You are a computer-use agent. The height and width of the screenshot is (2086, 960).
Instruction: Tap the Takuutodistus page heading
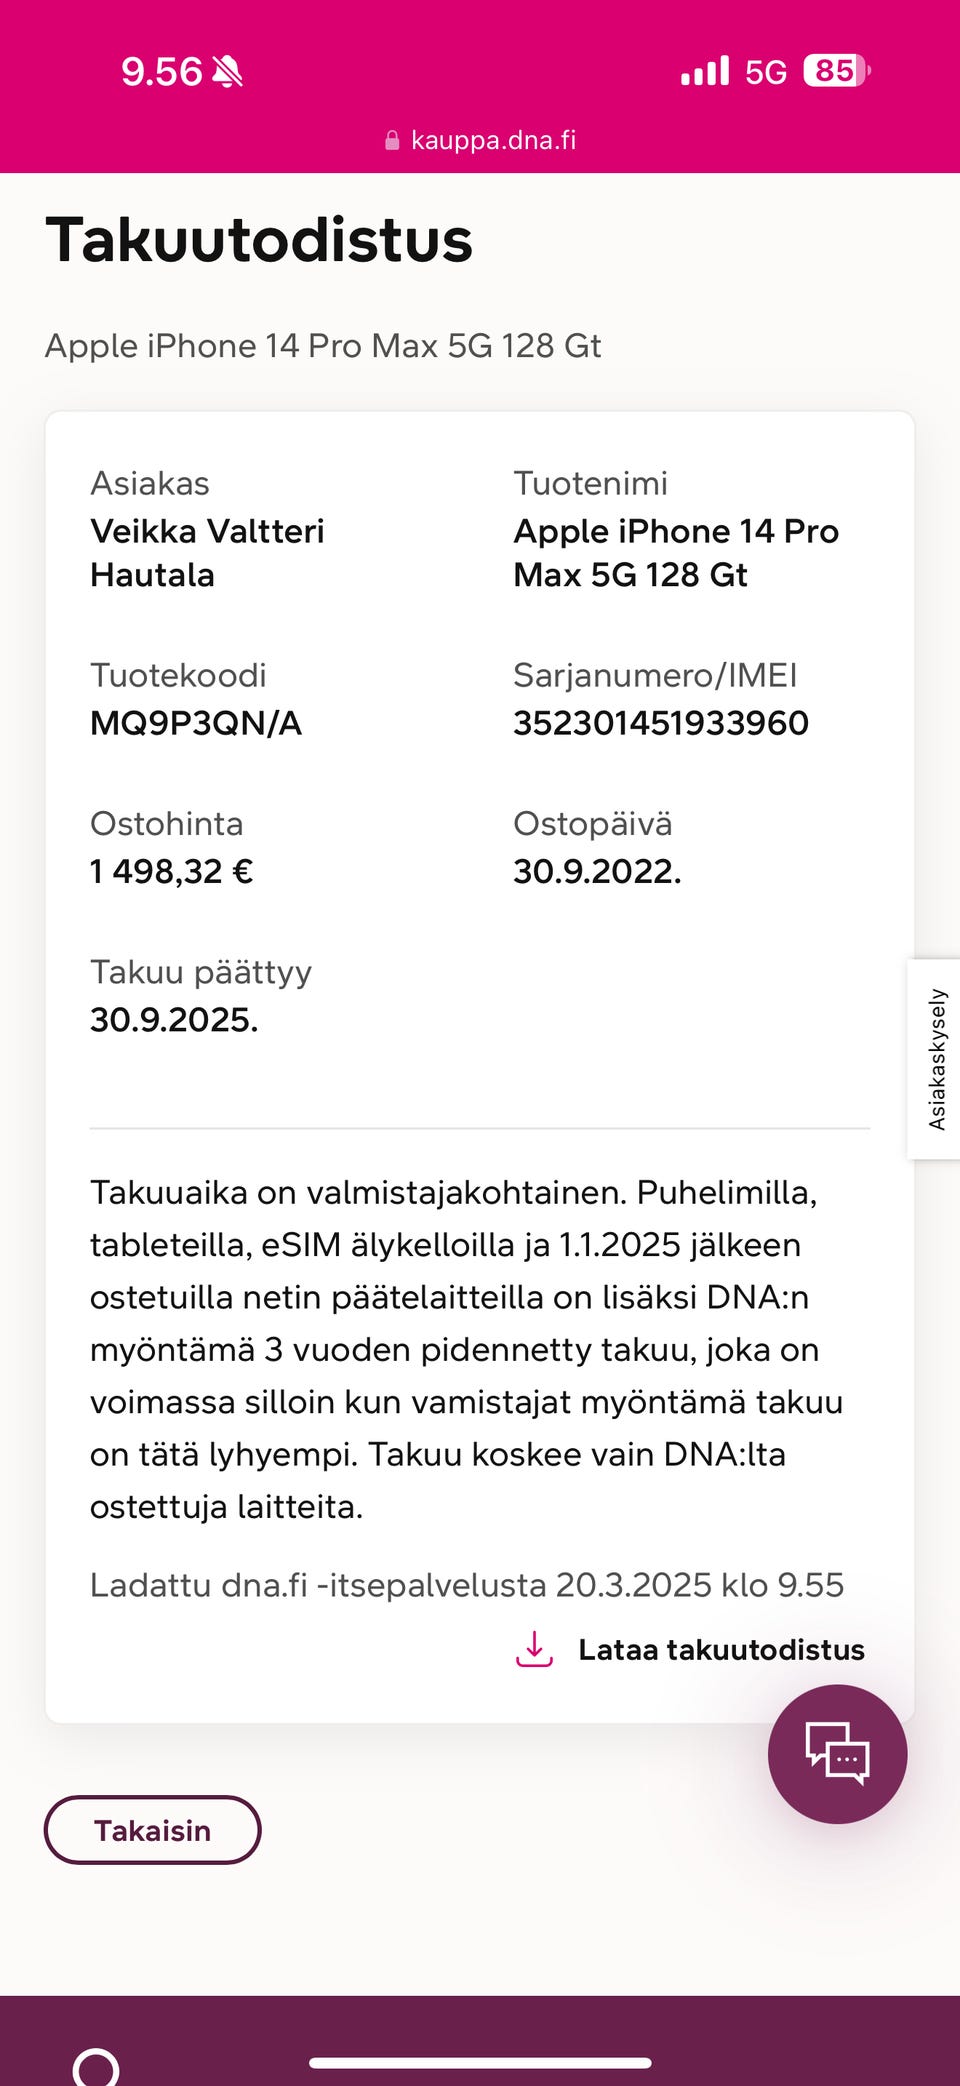pos(259,240)
